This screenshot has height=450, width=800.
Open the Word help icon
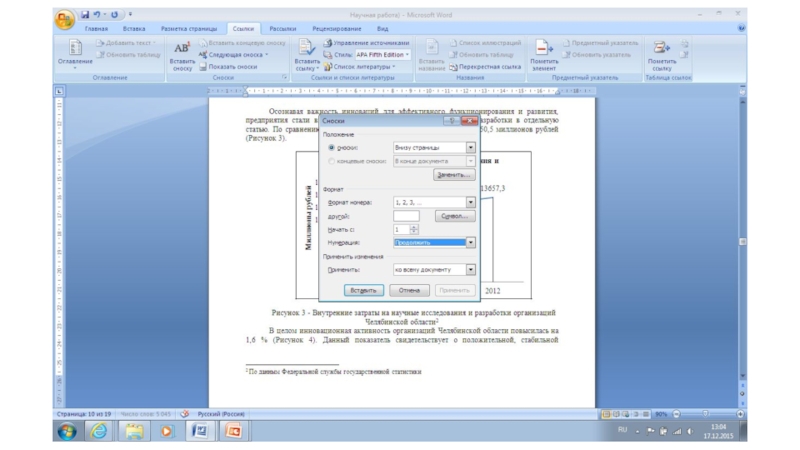741,29
